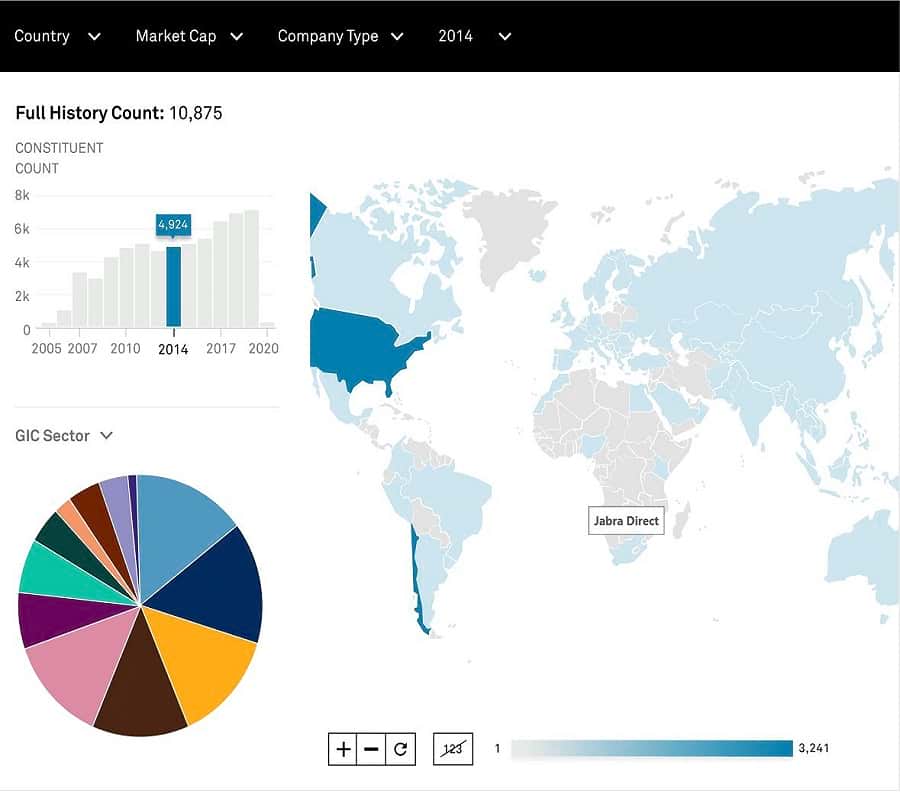Open the Country dropdown
Viewport: 900px width, 792px height.
(x=57, y=36)
